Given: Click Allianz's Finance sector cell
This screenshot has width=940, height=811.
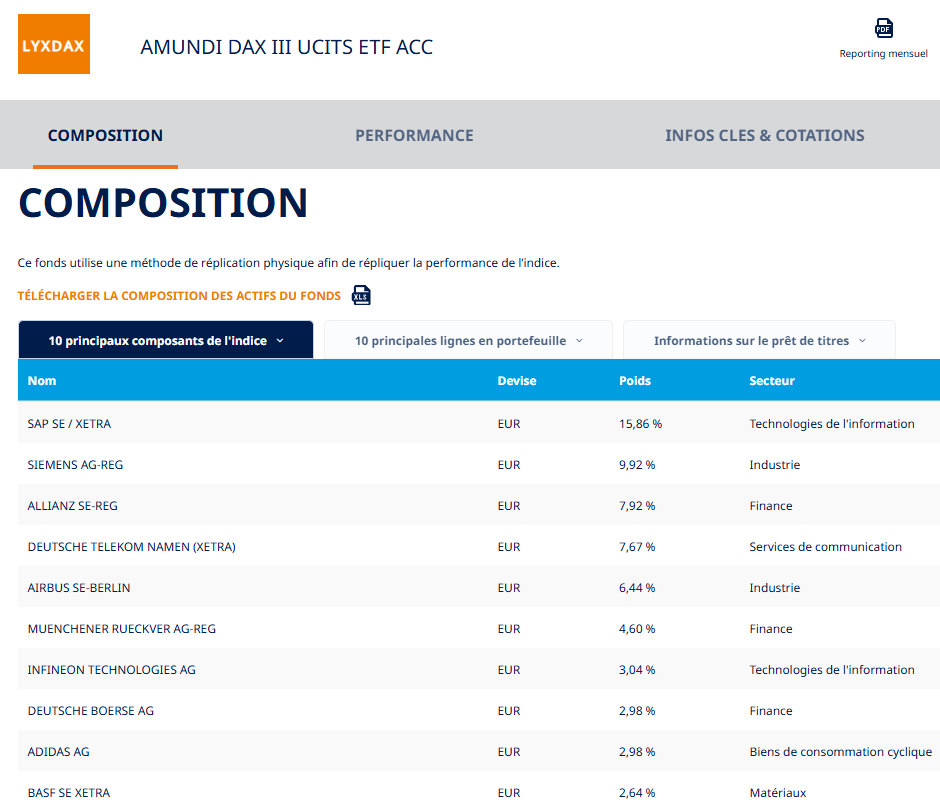Looking at the screenshot, I should pyautogui.click(x=771, y=506).
